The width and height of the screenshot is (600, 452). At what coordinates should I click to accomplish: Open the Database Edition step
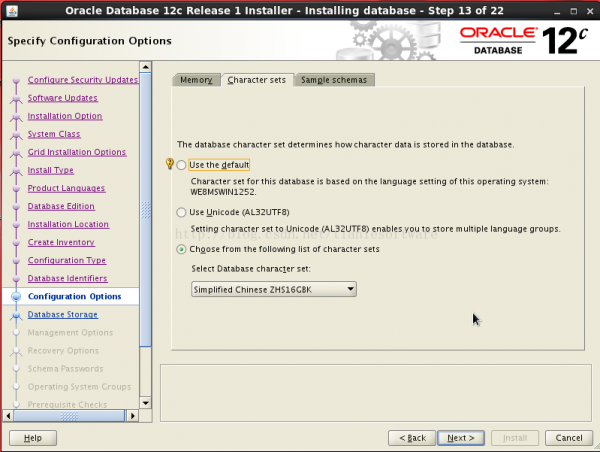(x=61, y=206)
